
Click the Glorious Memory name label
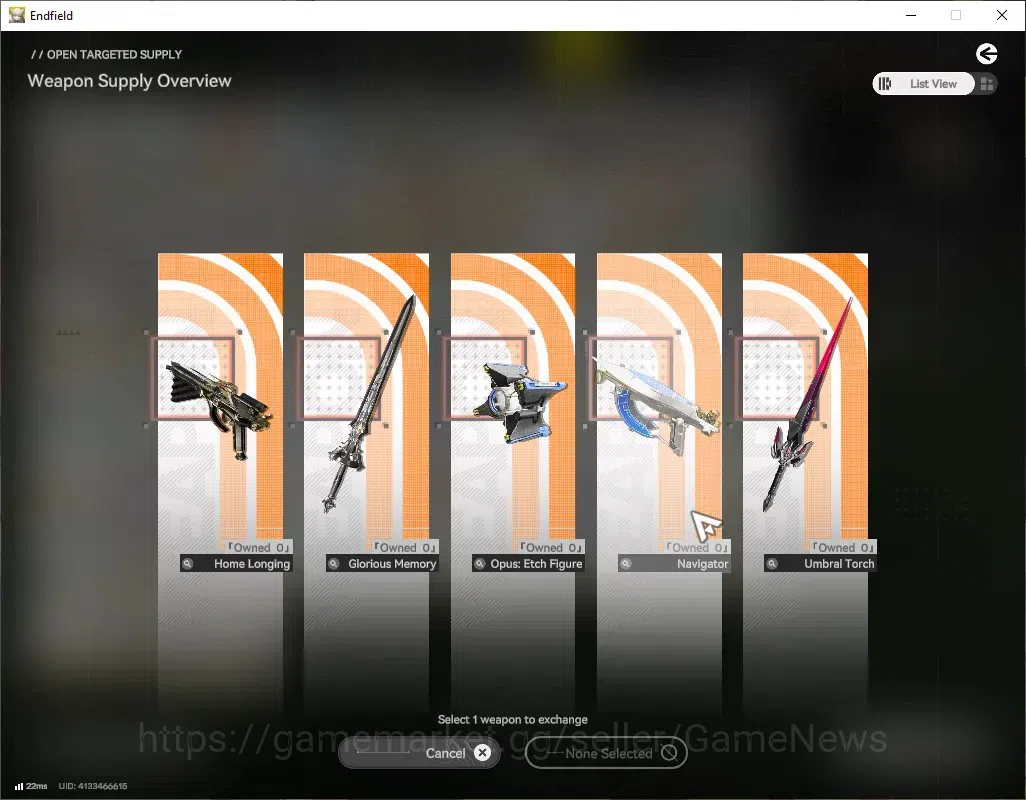392,563
